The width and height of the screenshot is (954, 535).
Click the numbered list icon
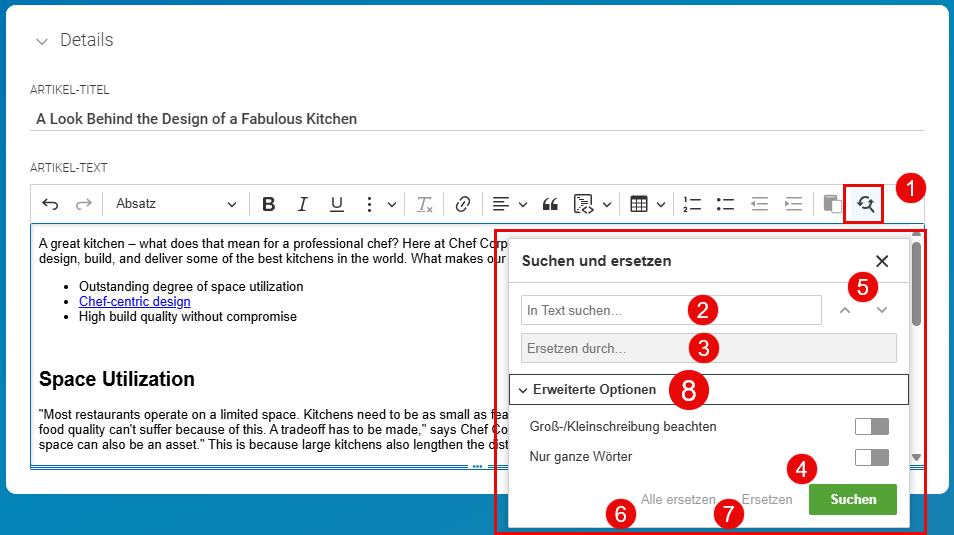[x=692, y=204]
